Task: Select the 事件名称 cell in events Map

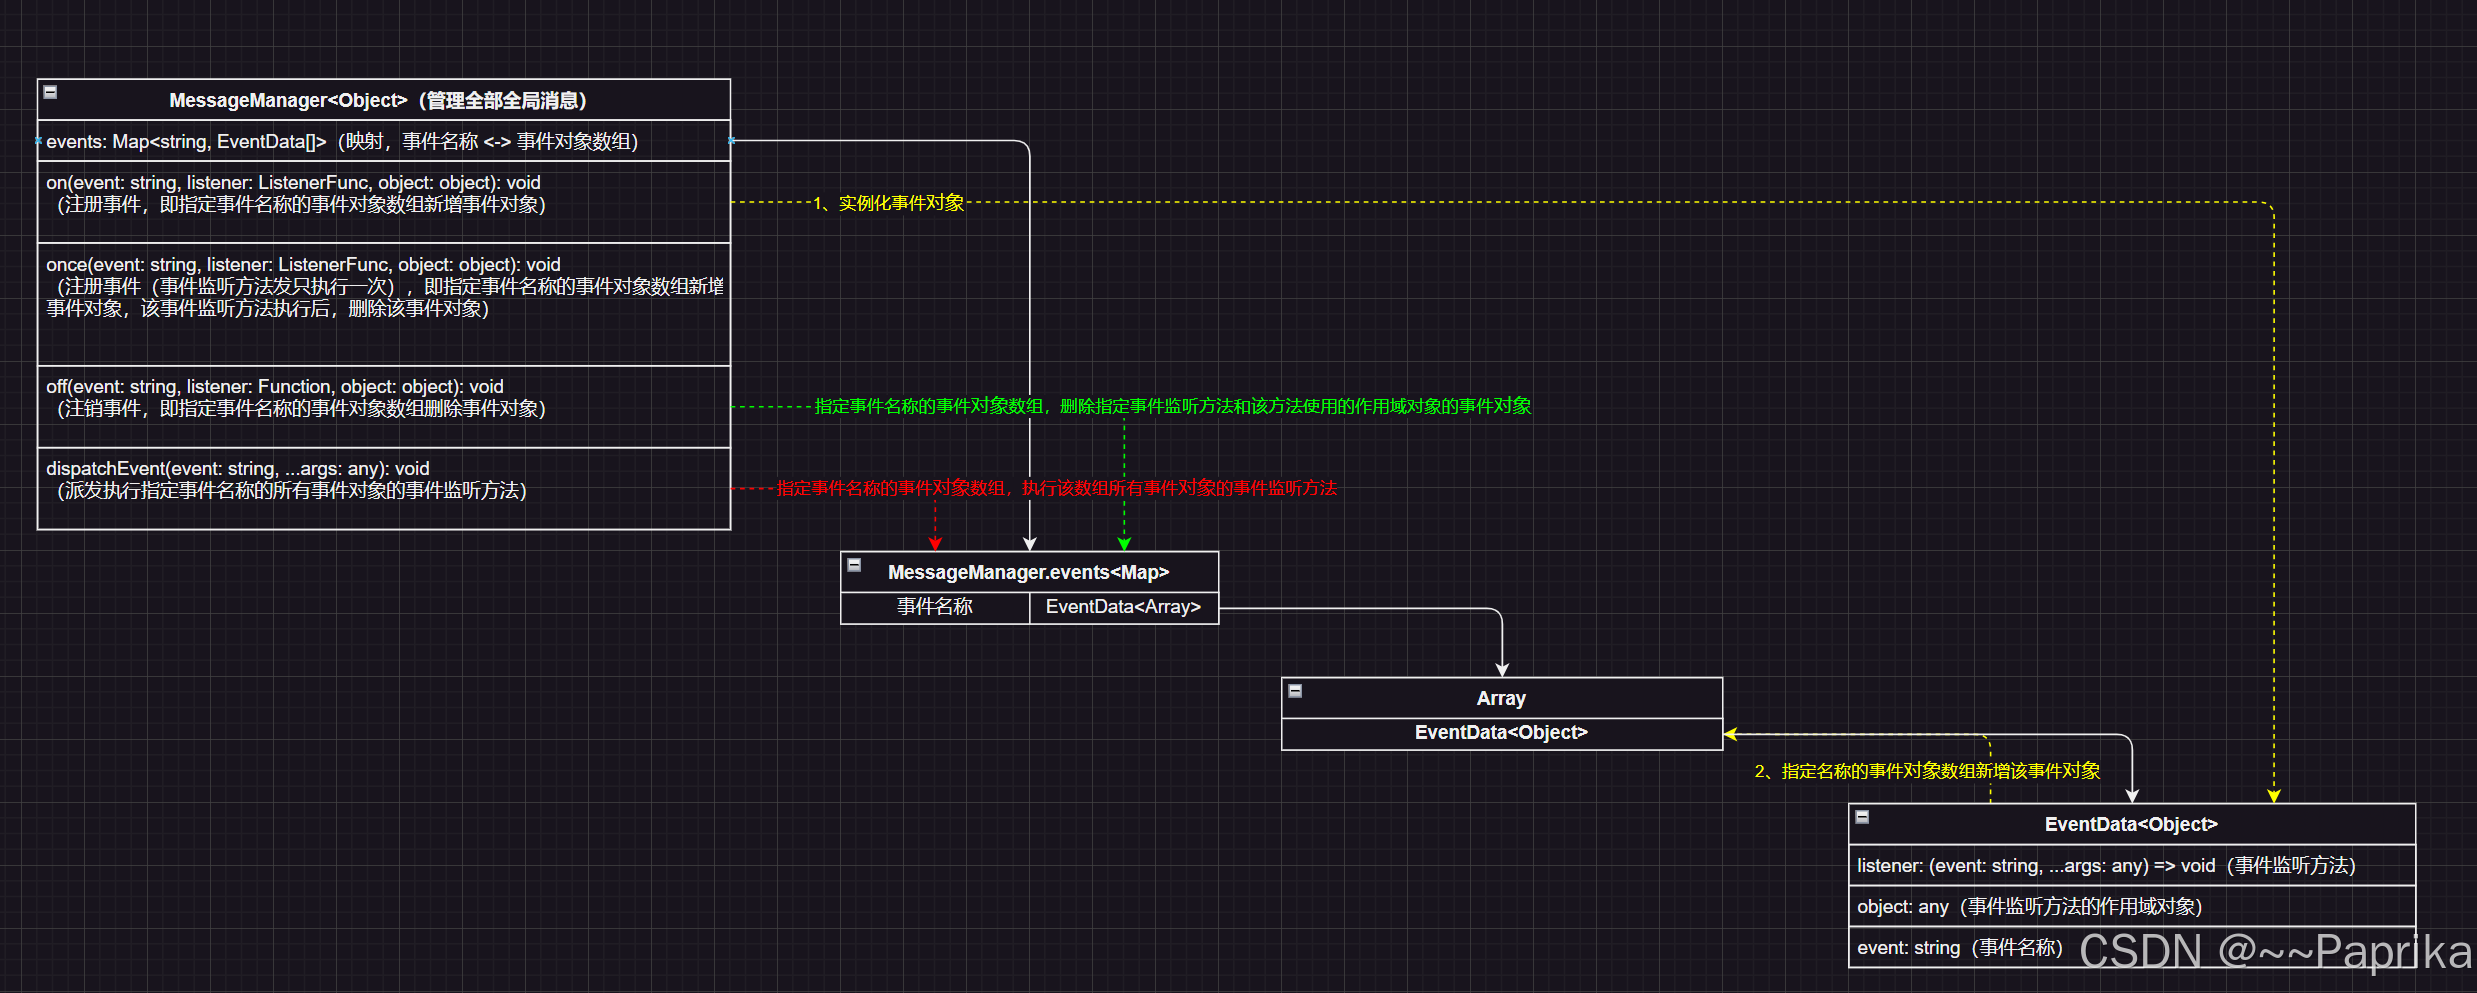Action: (934, 606)
